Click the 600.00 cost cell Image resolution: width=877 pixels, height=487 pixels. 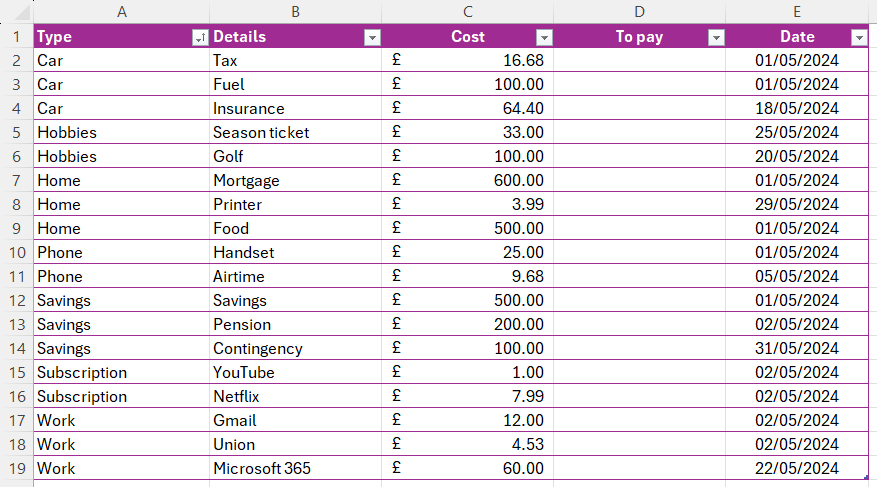[468, 180]
